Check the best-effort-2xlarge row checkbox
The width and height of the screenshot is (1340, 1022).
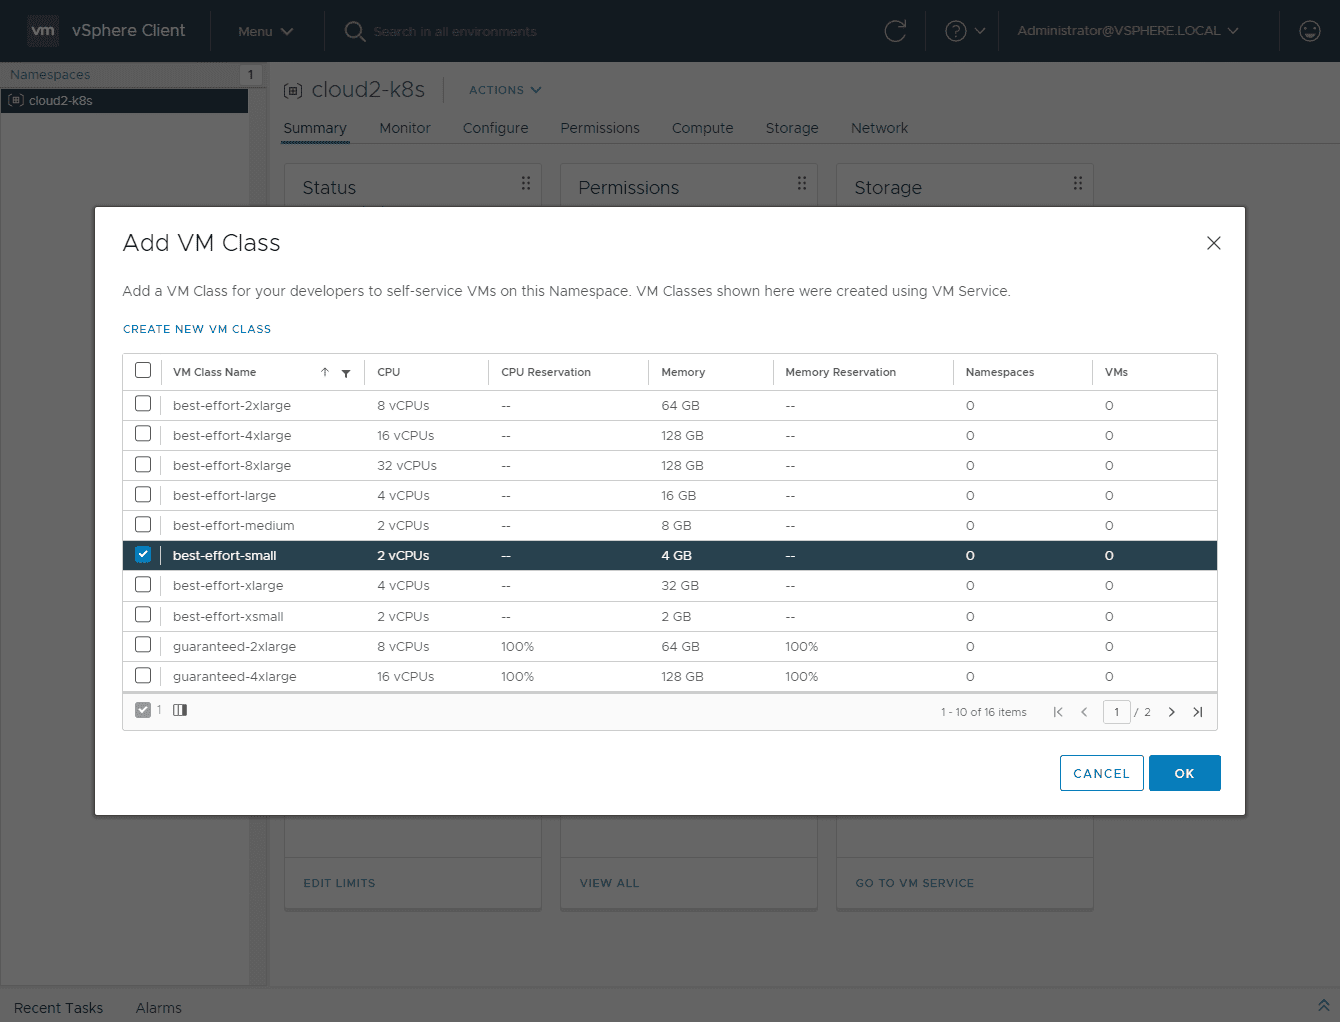143,404
